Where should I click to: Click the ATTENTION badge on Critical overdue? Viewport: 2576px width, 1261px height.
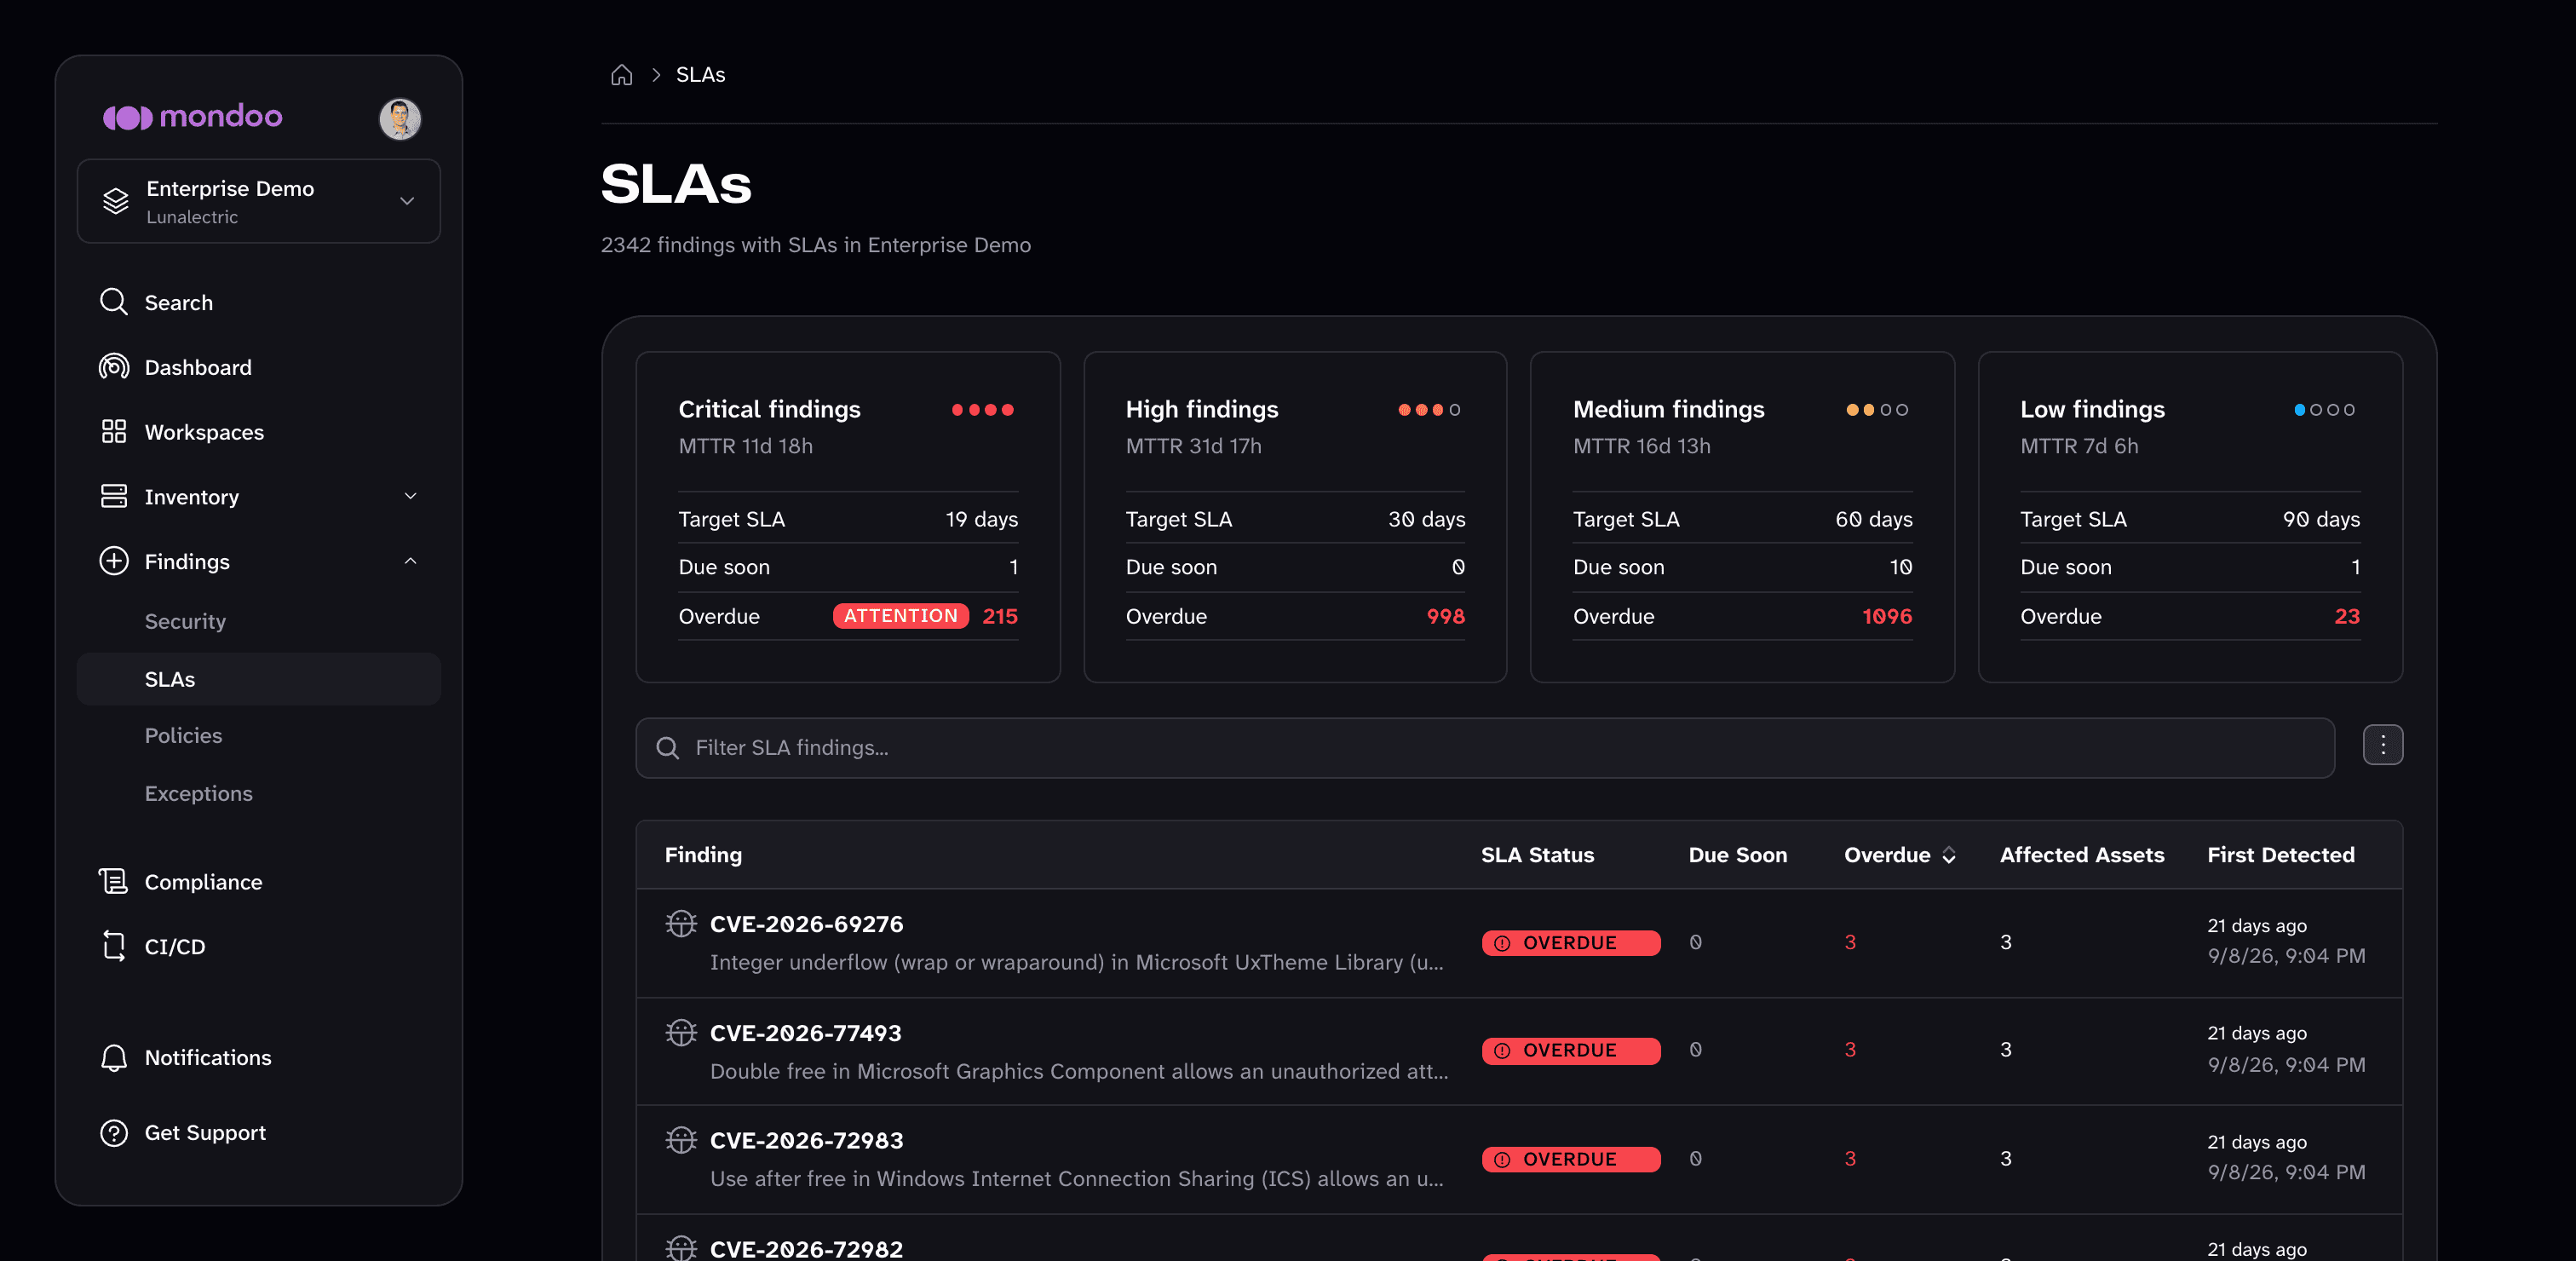coord(900,616)
